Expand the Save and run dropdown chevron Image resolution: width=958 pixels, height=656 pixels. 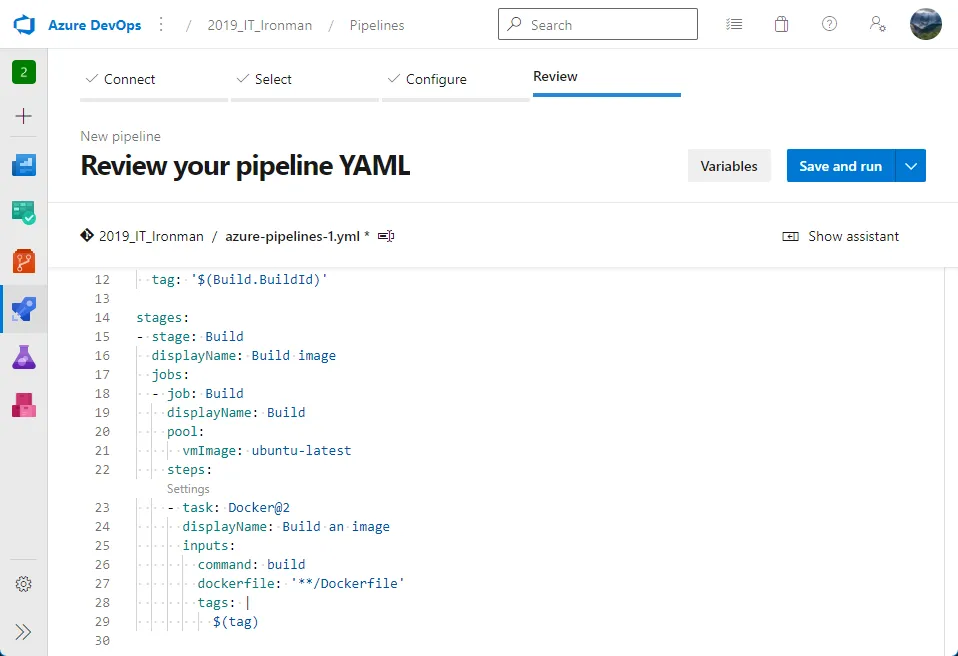(x=911, y=165)
